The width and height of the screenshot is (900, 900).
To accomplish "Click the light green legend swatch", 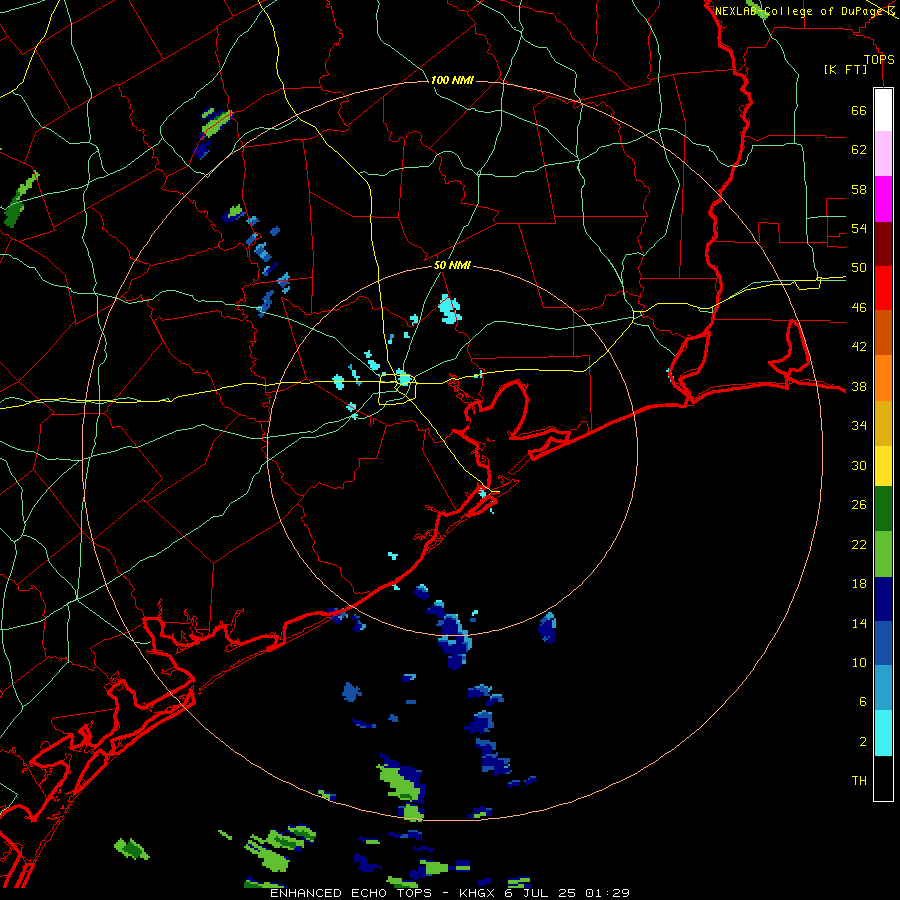I will pos(883,554).
